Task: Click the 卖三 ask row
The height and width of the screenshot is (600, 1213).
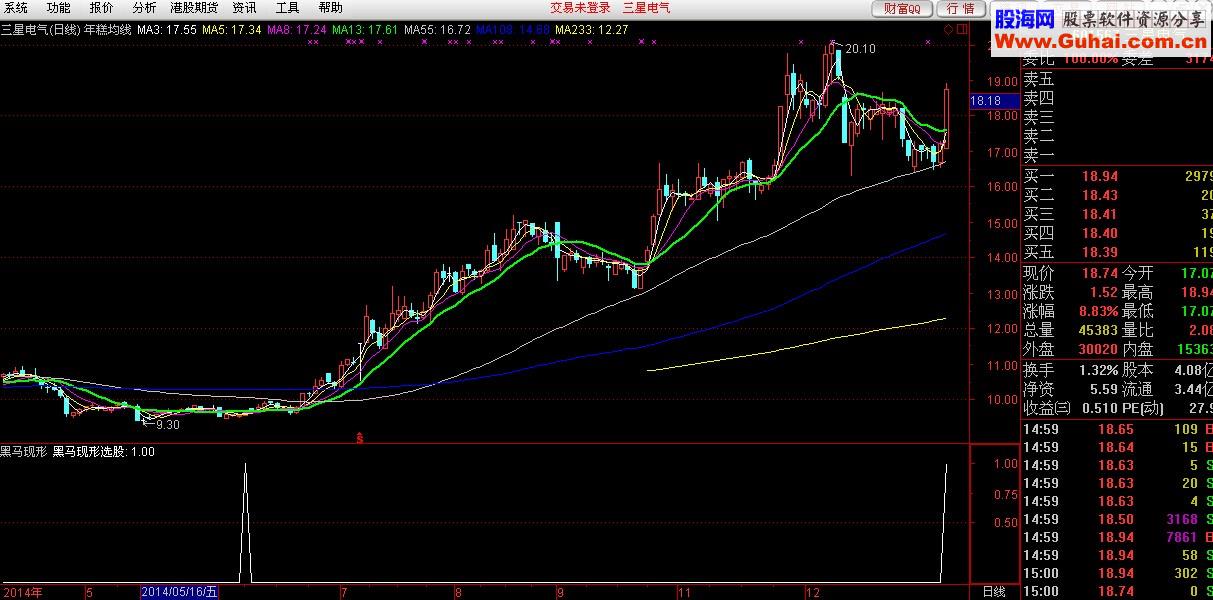Action: tap(1117, 116)
